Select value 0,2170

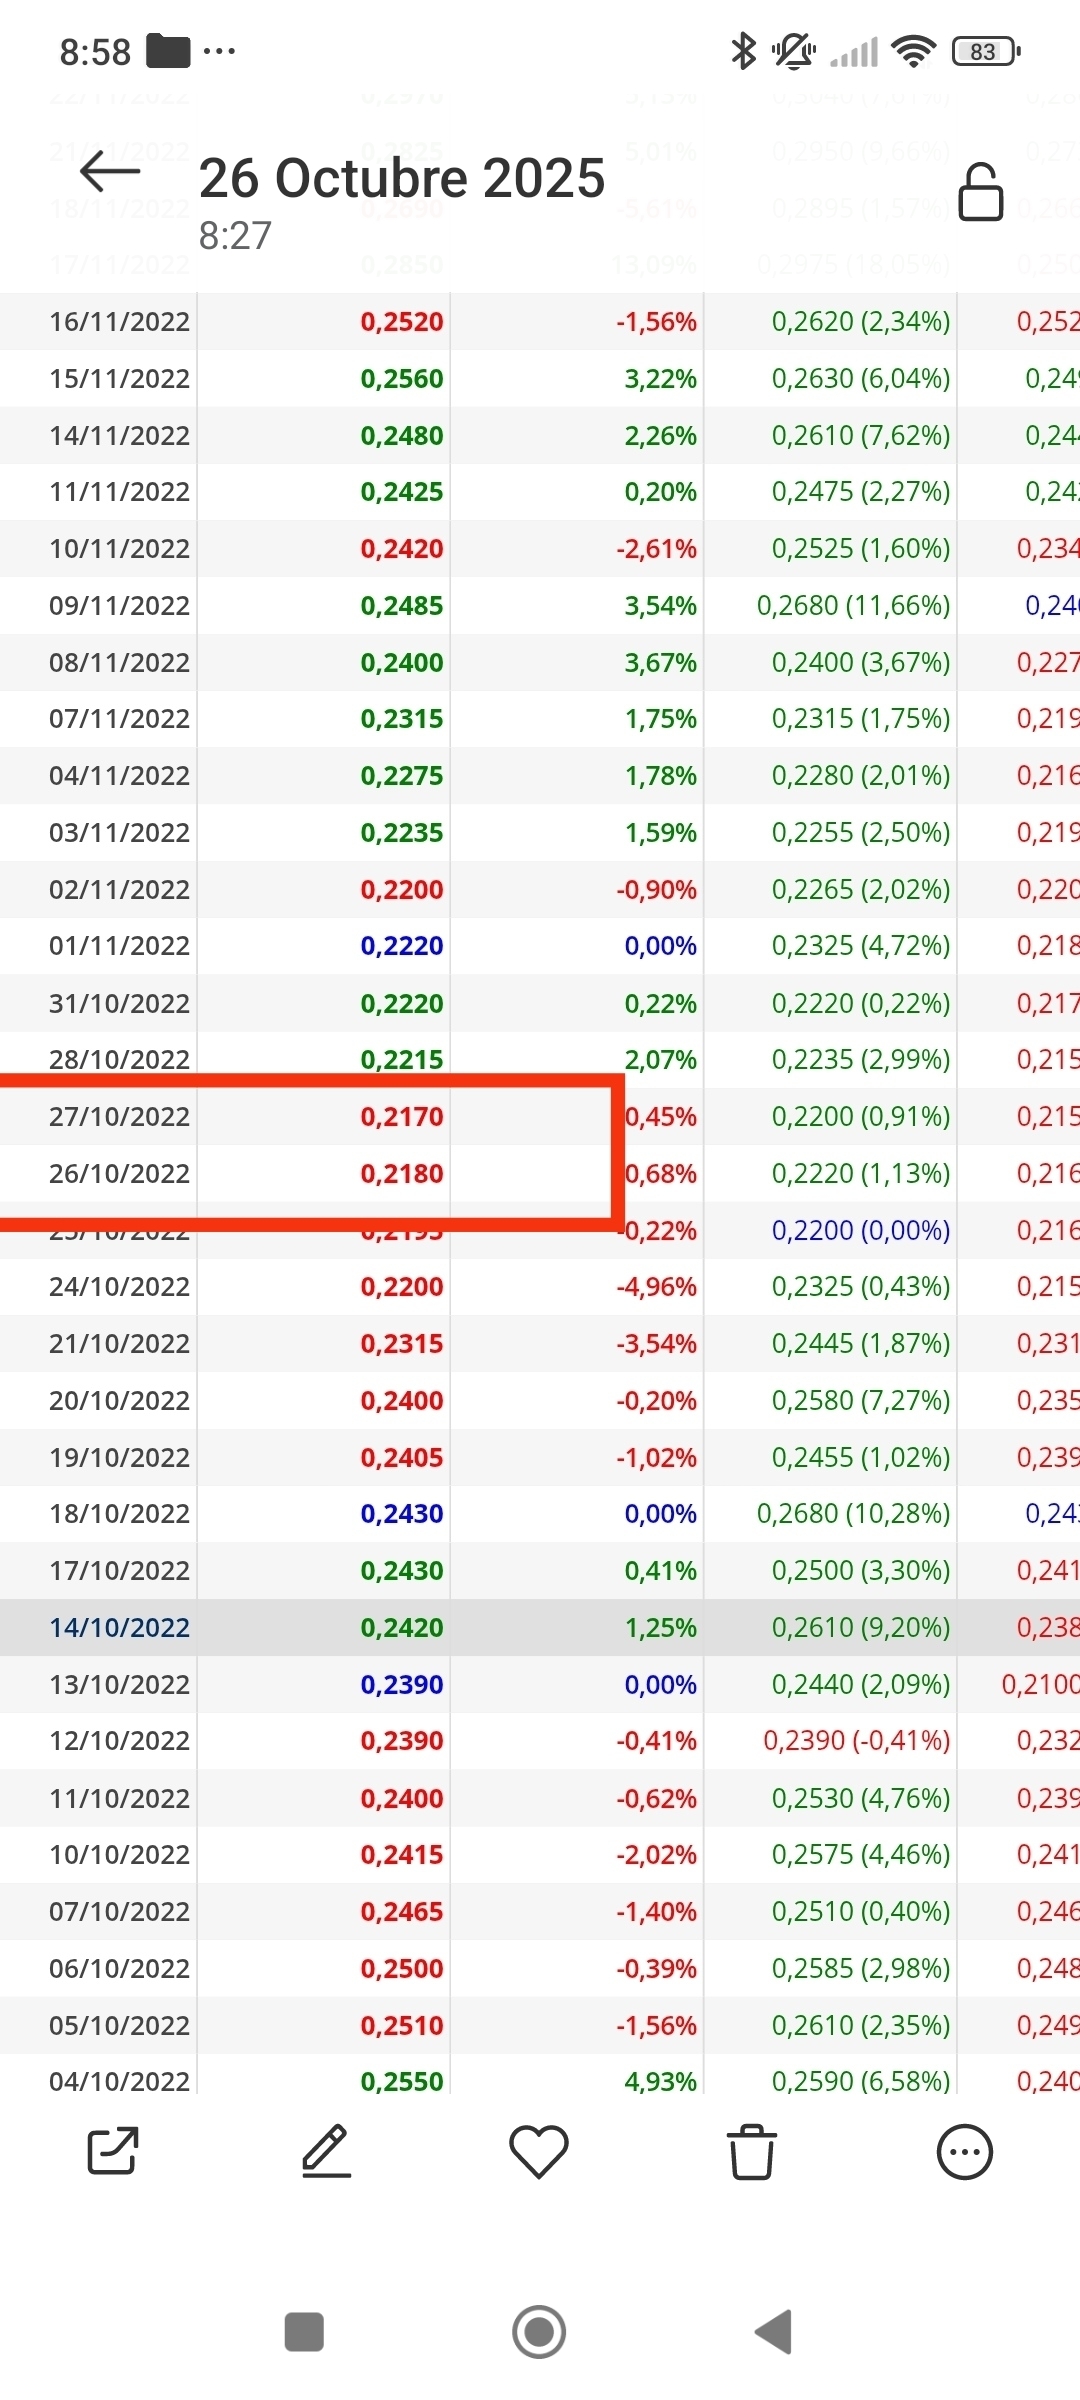pos(402,1117)
